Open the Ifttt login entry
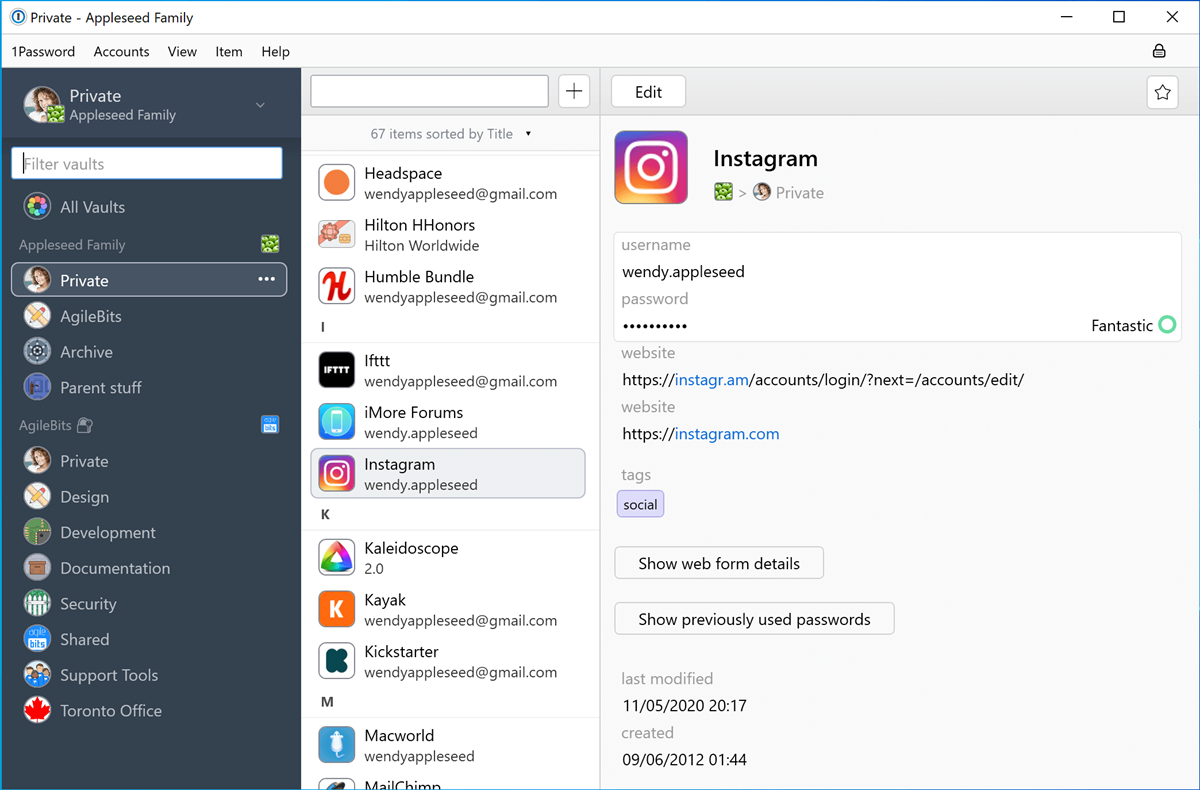 (x=449, y=370)
